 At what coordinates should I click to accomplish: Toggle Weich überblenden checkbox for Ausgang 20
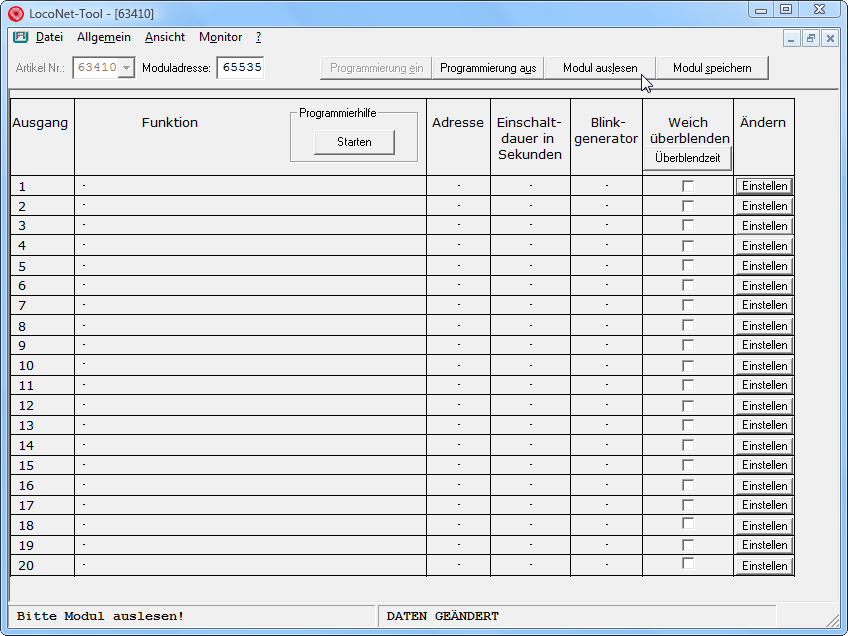pos(688,564)
